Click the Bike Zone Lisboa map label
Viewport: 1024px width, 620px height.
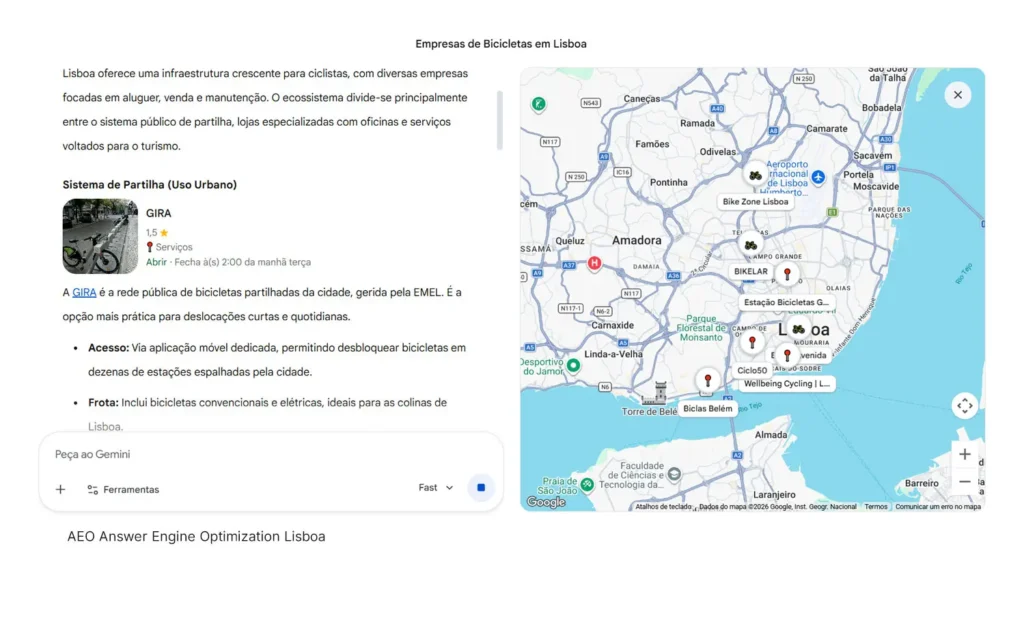point(755,202)
